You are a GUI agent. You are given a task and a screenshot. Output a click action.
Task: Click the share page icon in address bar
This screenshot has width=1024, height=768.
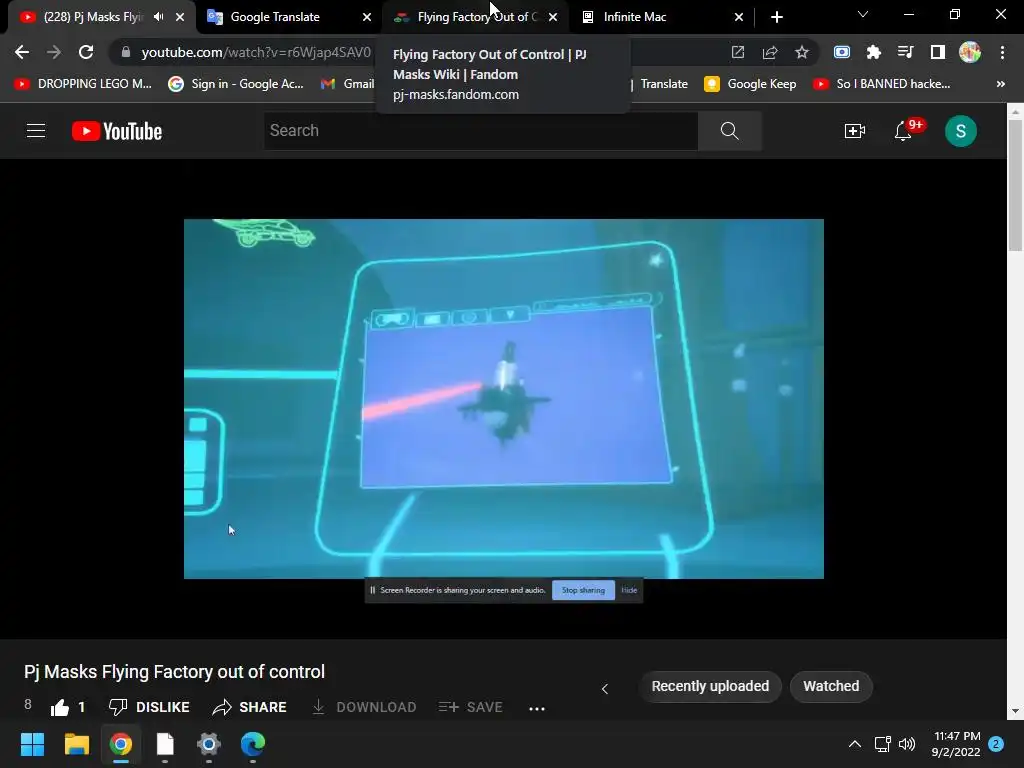pos(770,52)
